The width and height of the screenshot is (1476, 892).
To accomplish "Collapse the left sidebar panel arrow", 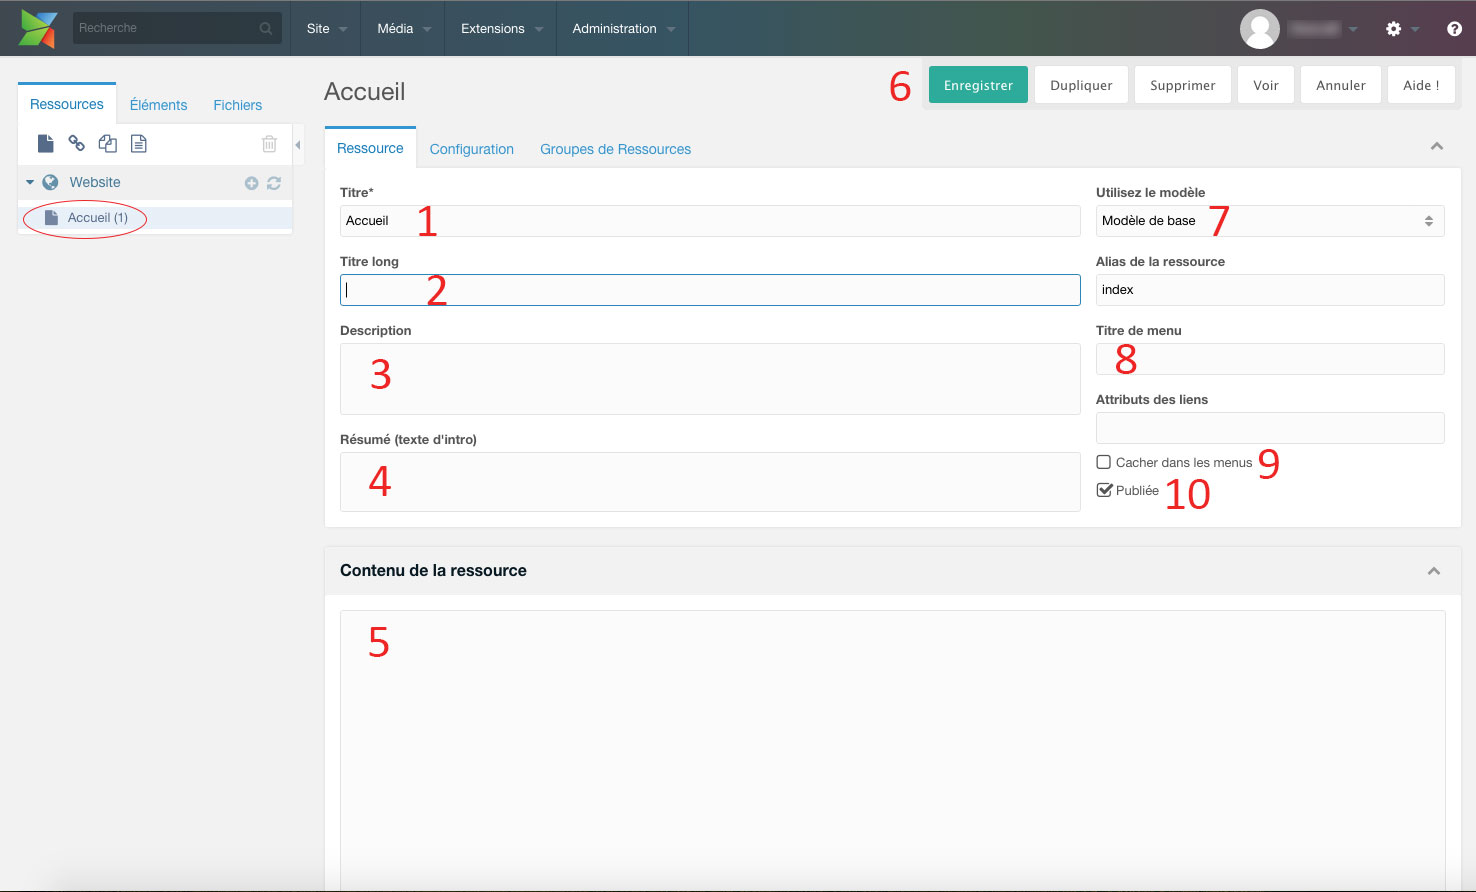I will 298,145.
